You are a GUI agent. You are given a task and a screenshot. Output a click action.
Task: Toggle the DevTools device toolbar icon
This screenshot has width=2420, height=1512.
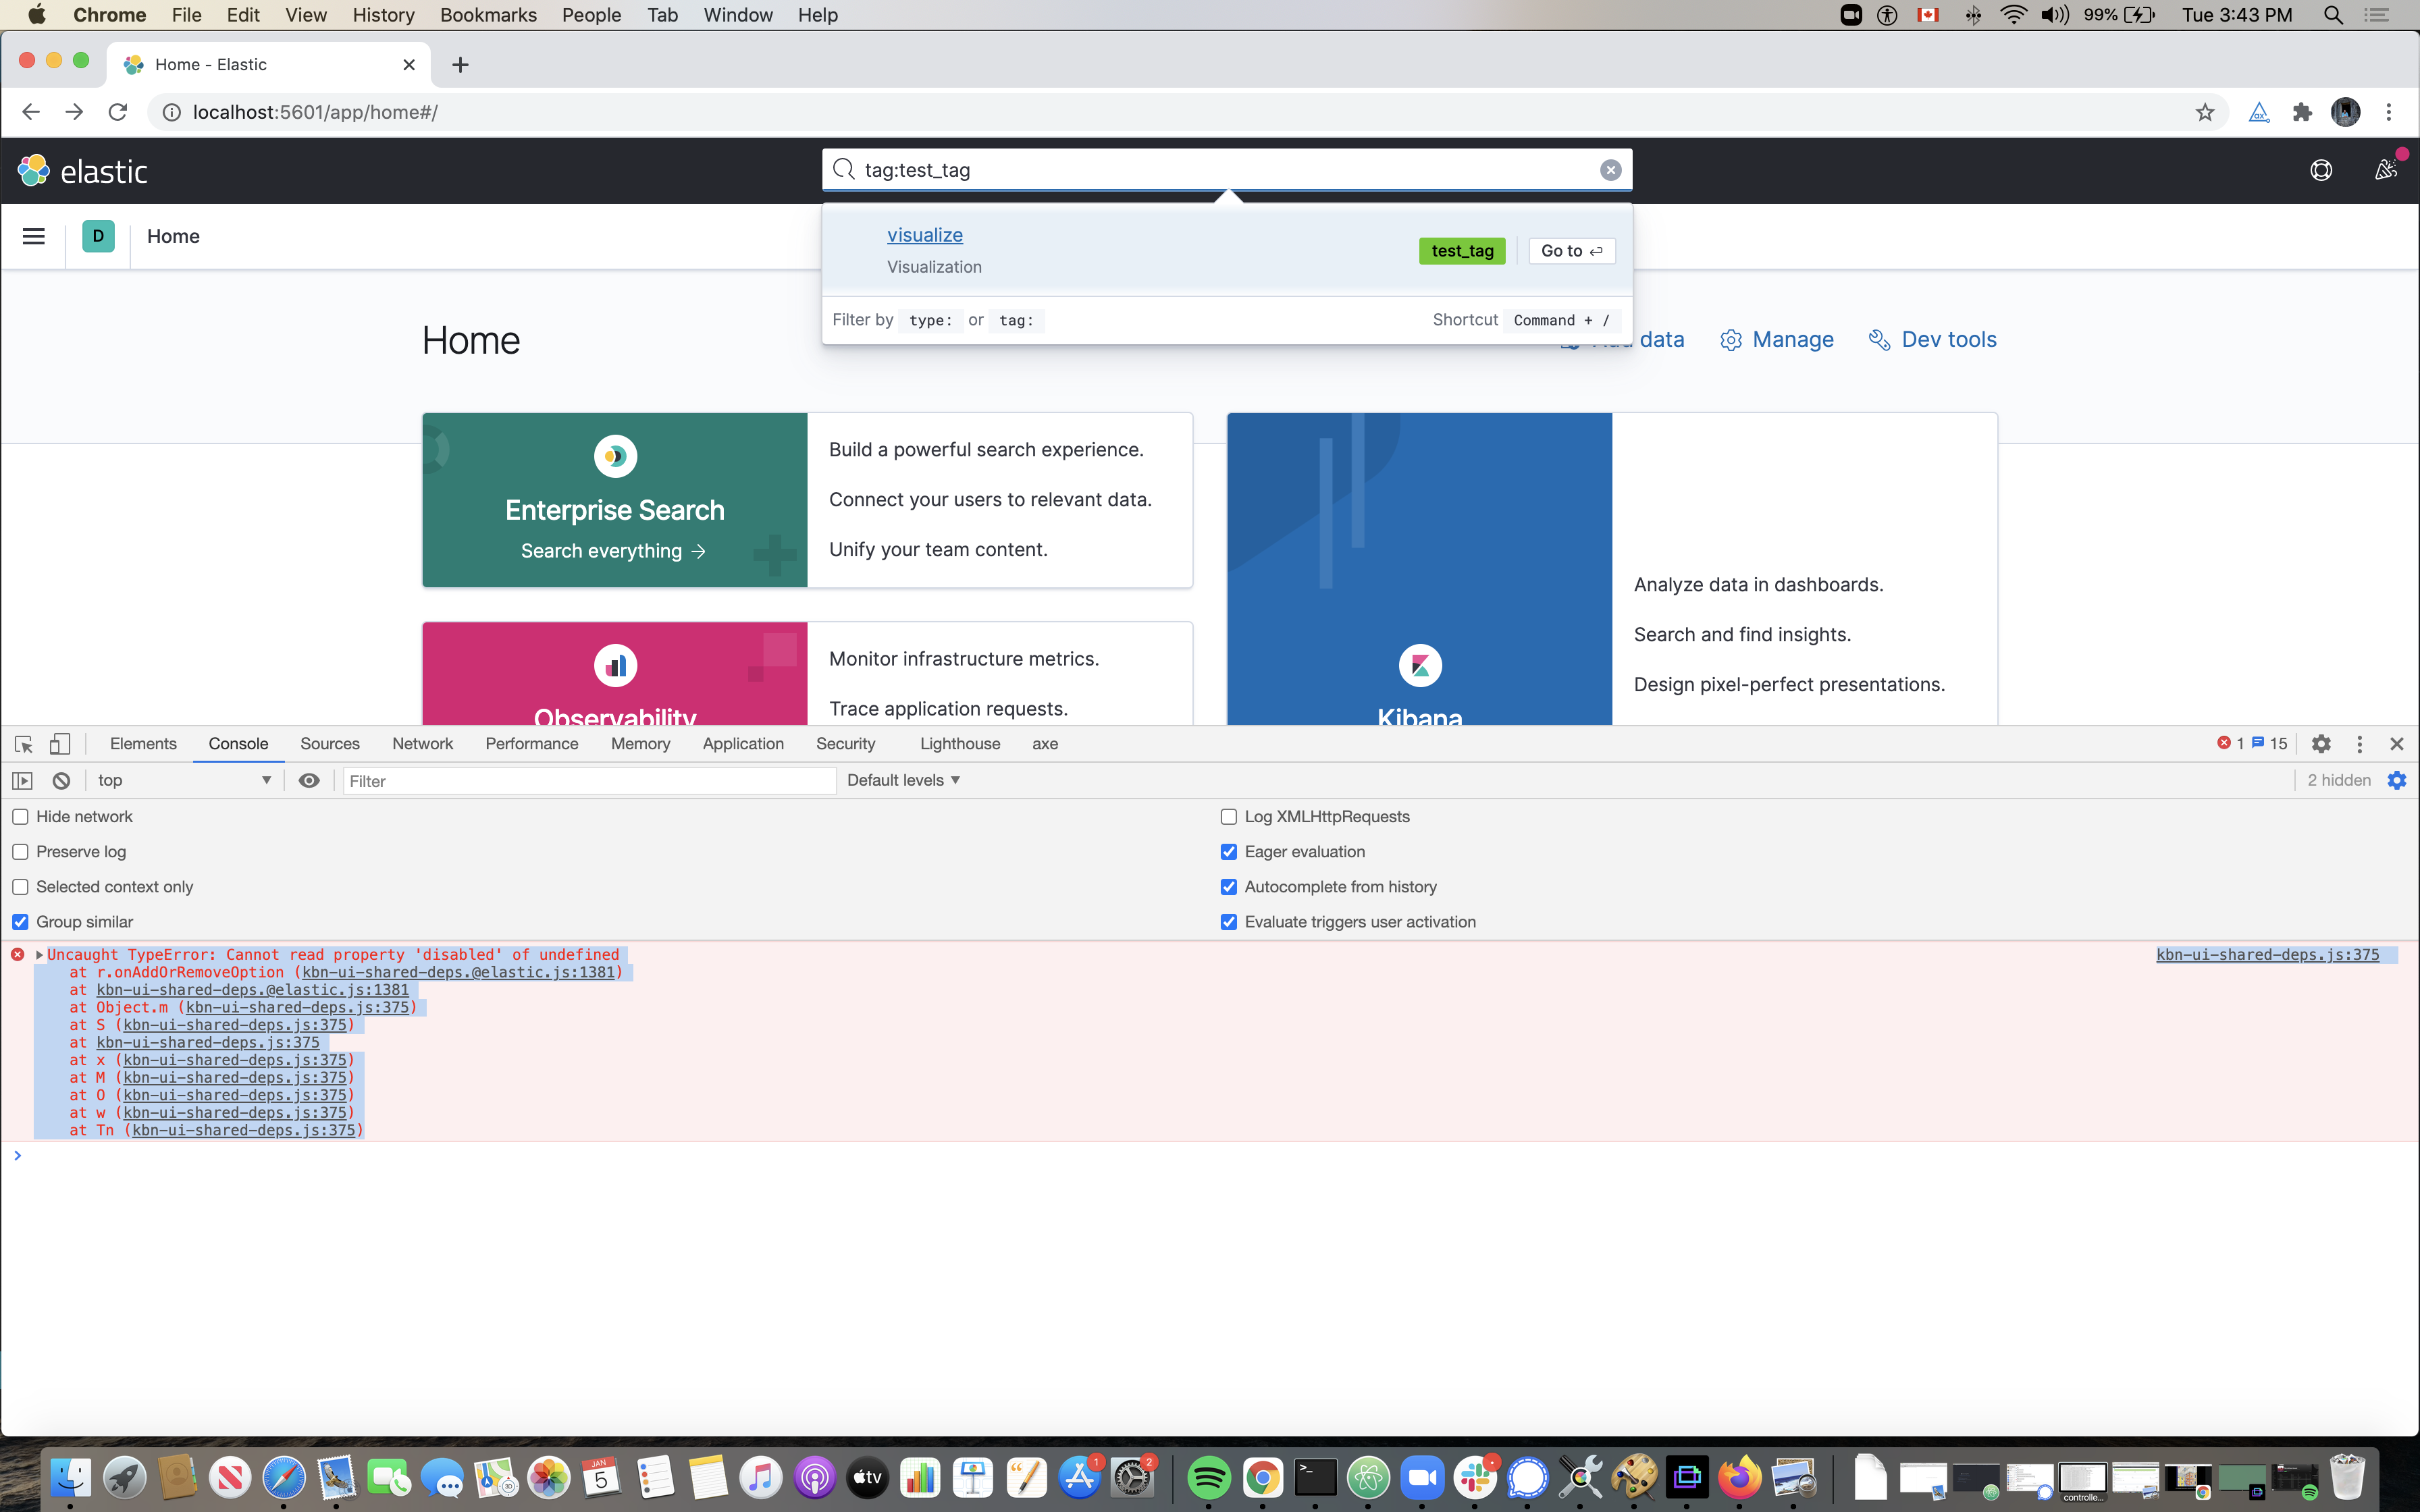60,744
